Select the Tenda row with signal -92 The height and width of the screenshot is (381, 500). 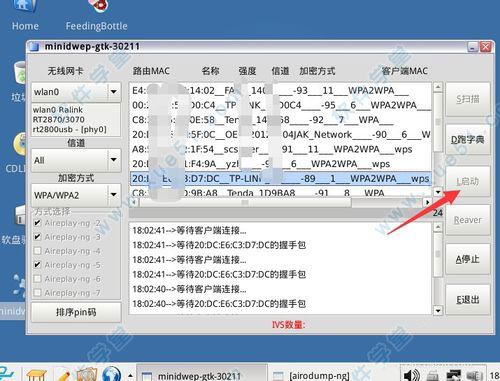[281, 120]
